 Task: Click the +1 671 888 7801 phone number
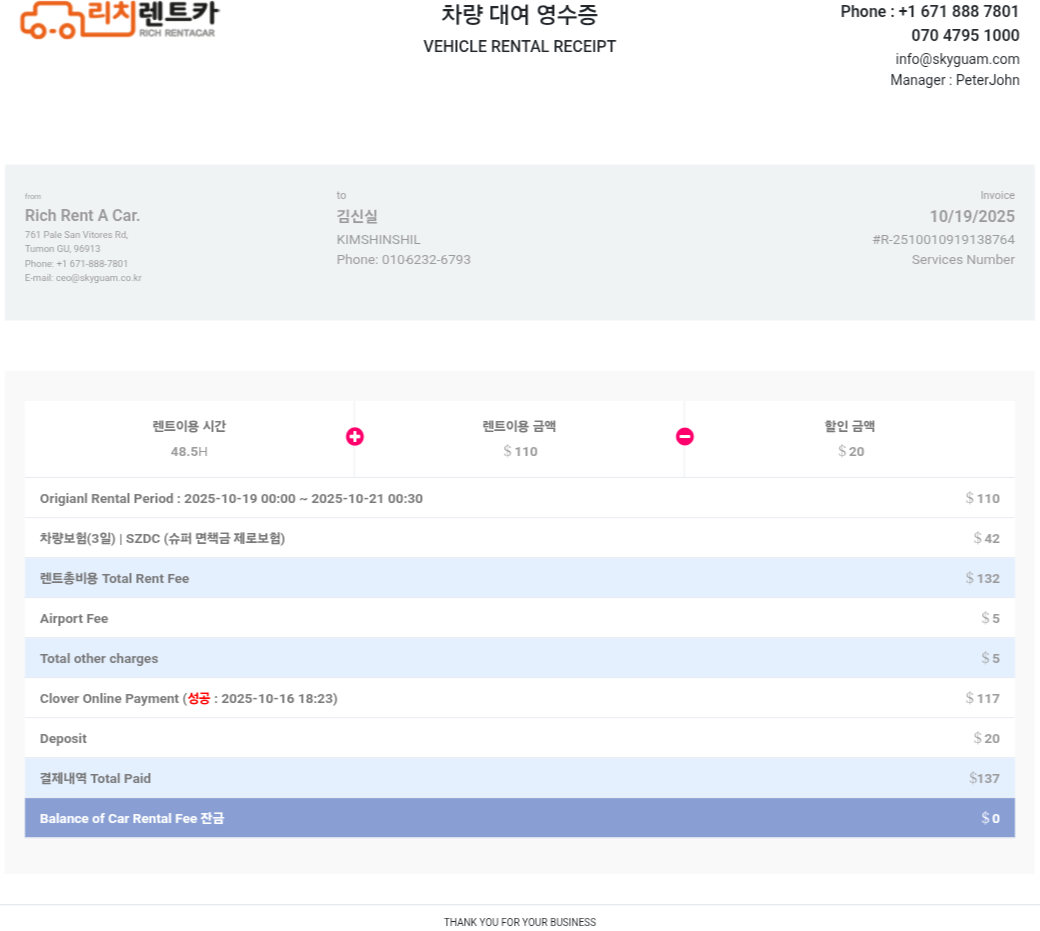click(x=958, y=12)
